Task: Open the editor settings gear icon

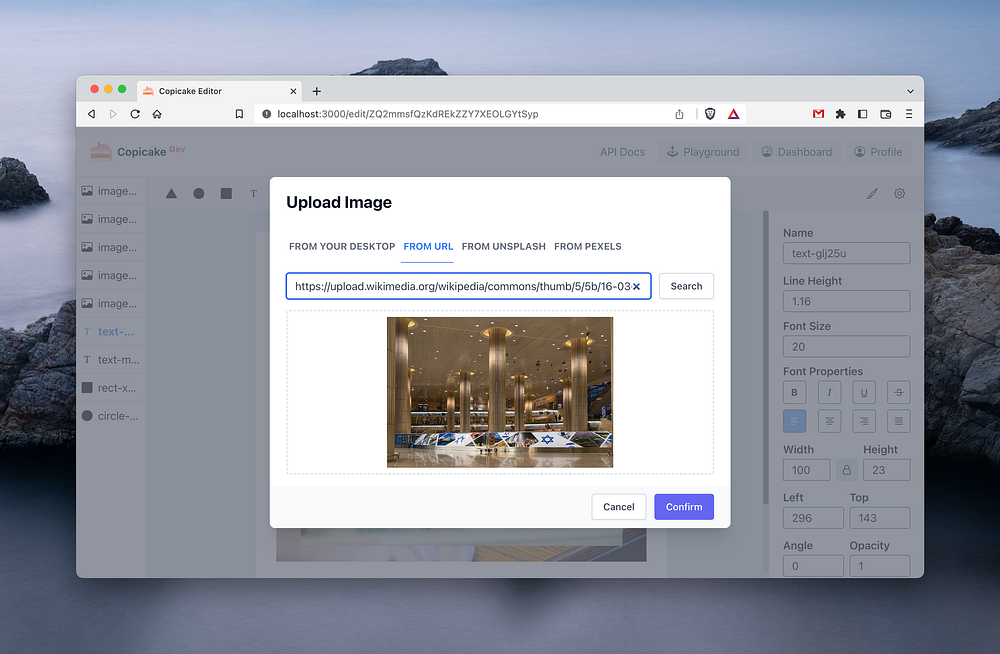Action: coord(899,193)
